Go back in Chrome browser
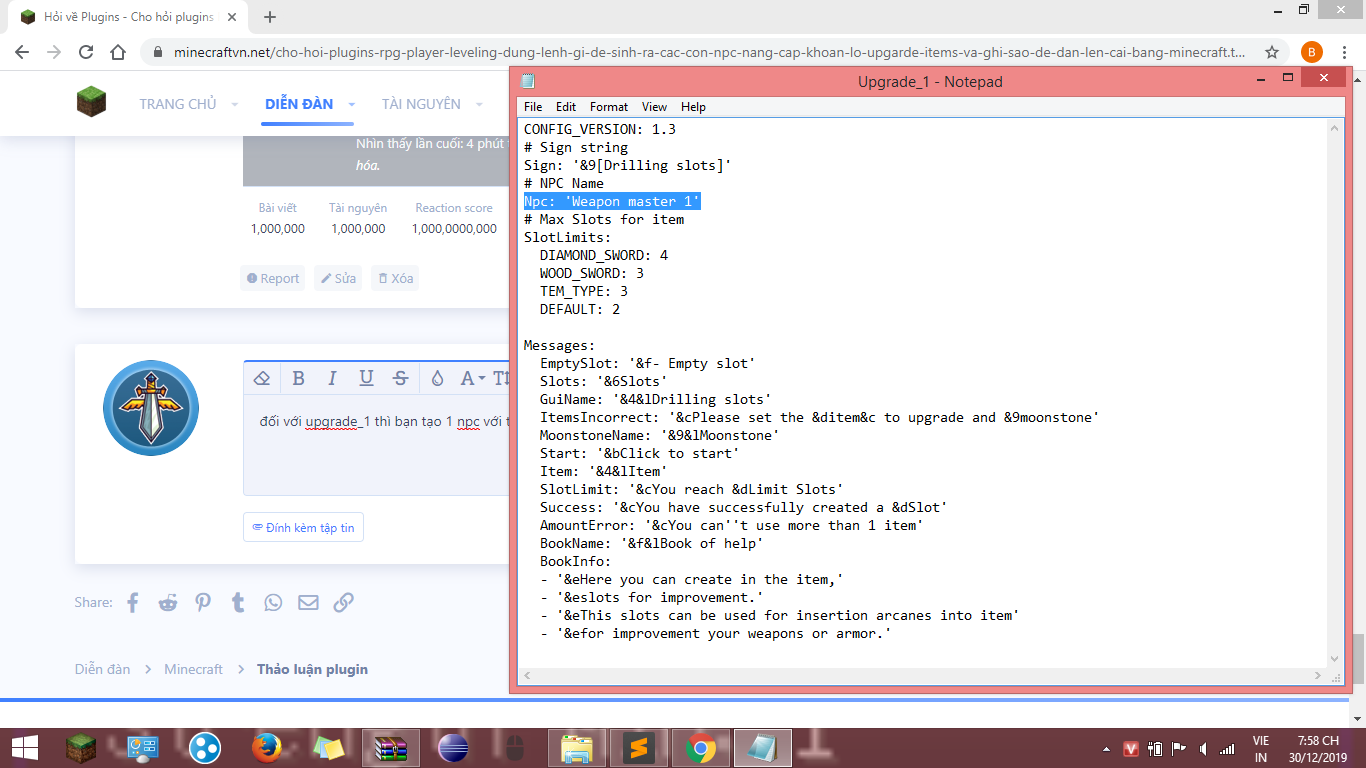 point(22,52)
